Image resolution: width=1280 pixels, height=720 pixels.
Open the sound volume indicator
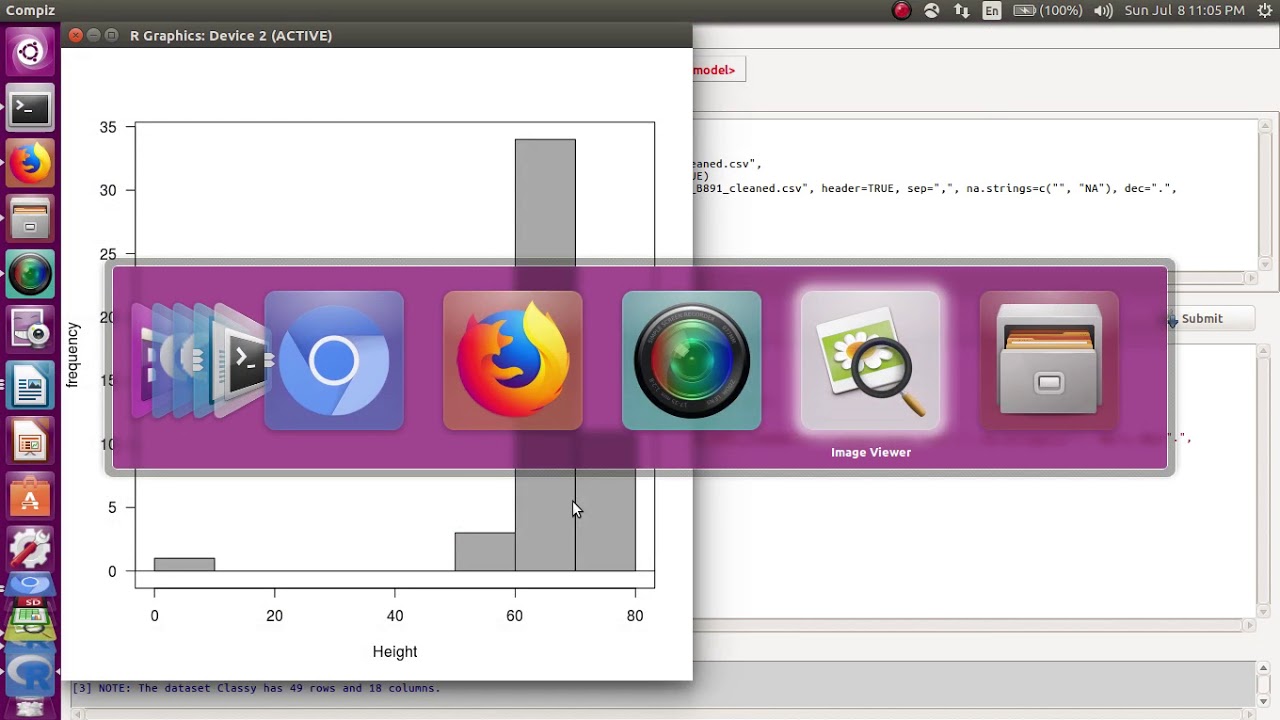[1104, 11]
